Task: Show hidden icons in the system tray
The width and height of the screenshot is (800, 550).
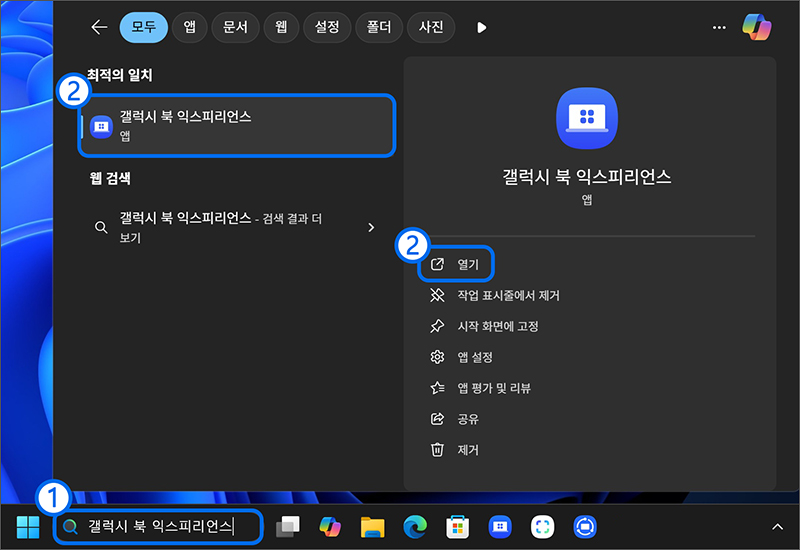Action: (x=777, y=527)
